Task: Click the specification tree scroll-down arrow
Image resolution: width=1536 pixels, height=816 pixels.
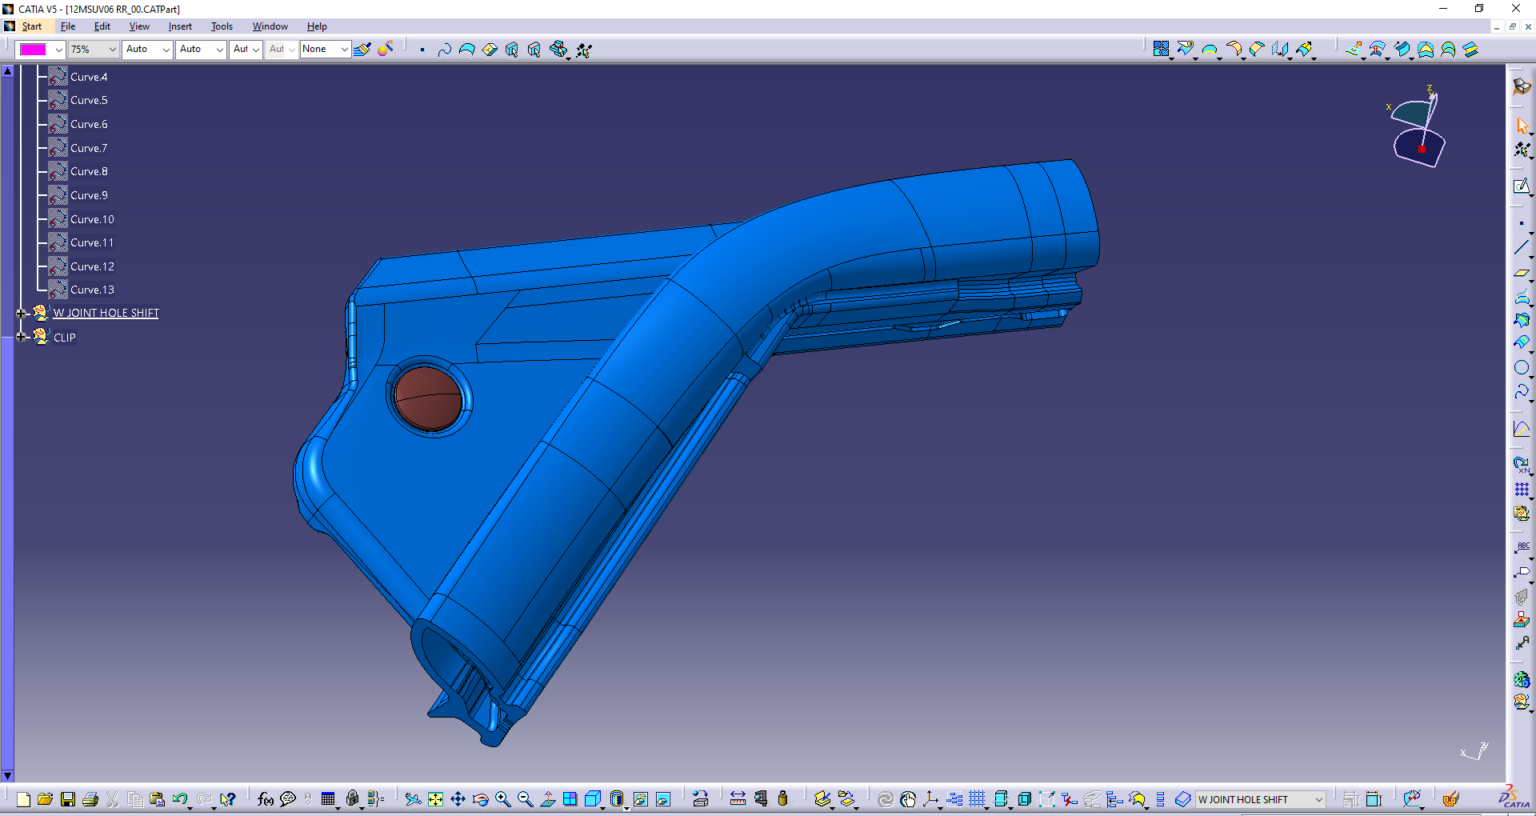Action: coord(7,776)
